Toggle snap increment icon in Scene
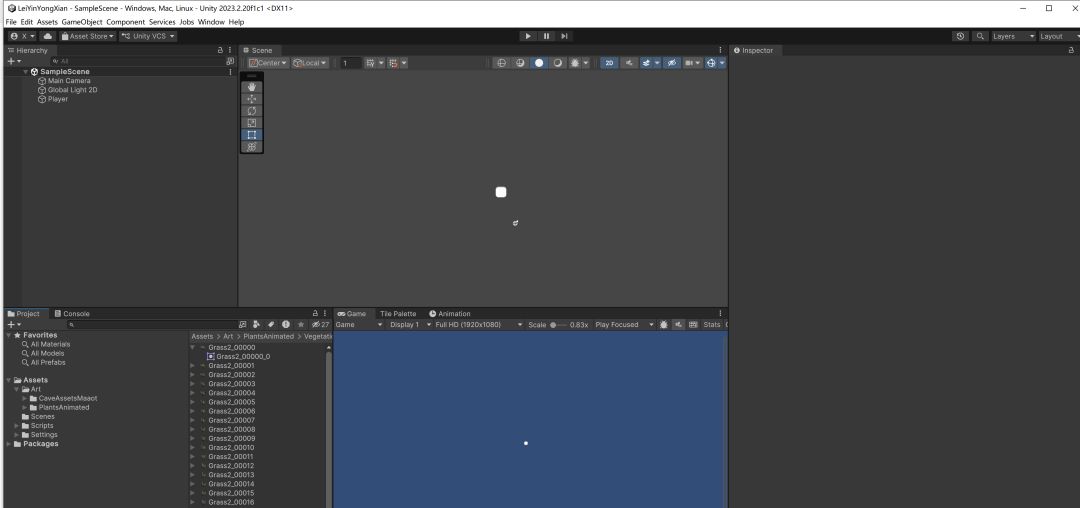This screenshot has width=1080, height=508. point(393,63)
